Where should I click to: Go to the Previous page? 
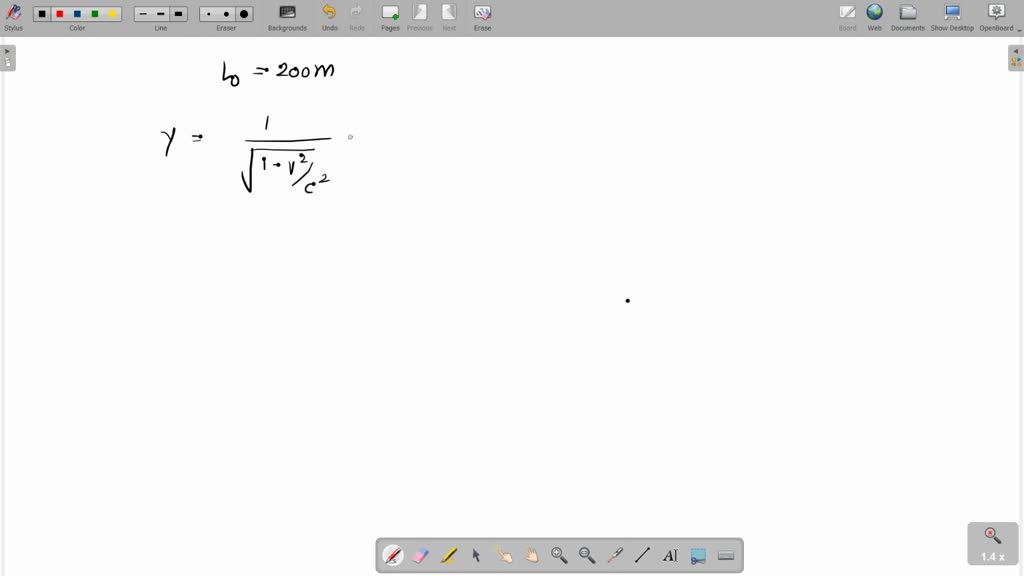coord(420,17)
